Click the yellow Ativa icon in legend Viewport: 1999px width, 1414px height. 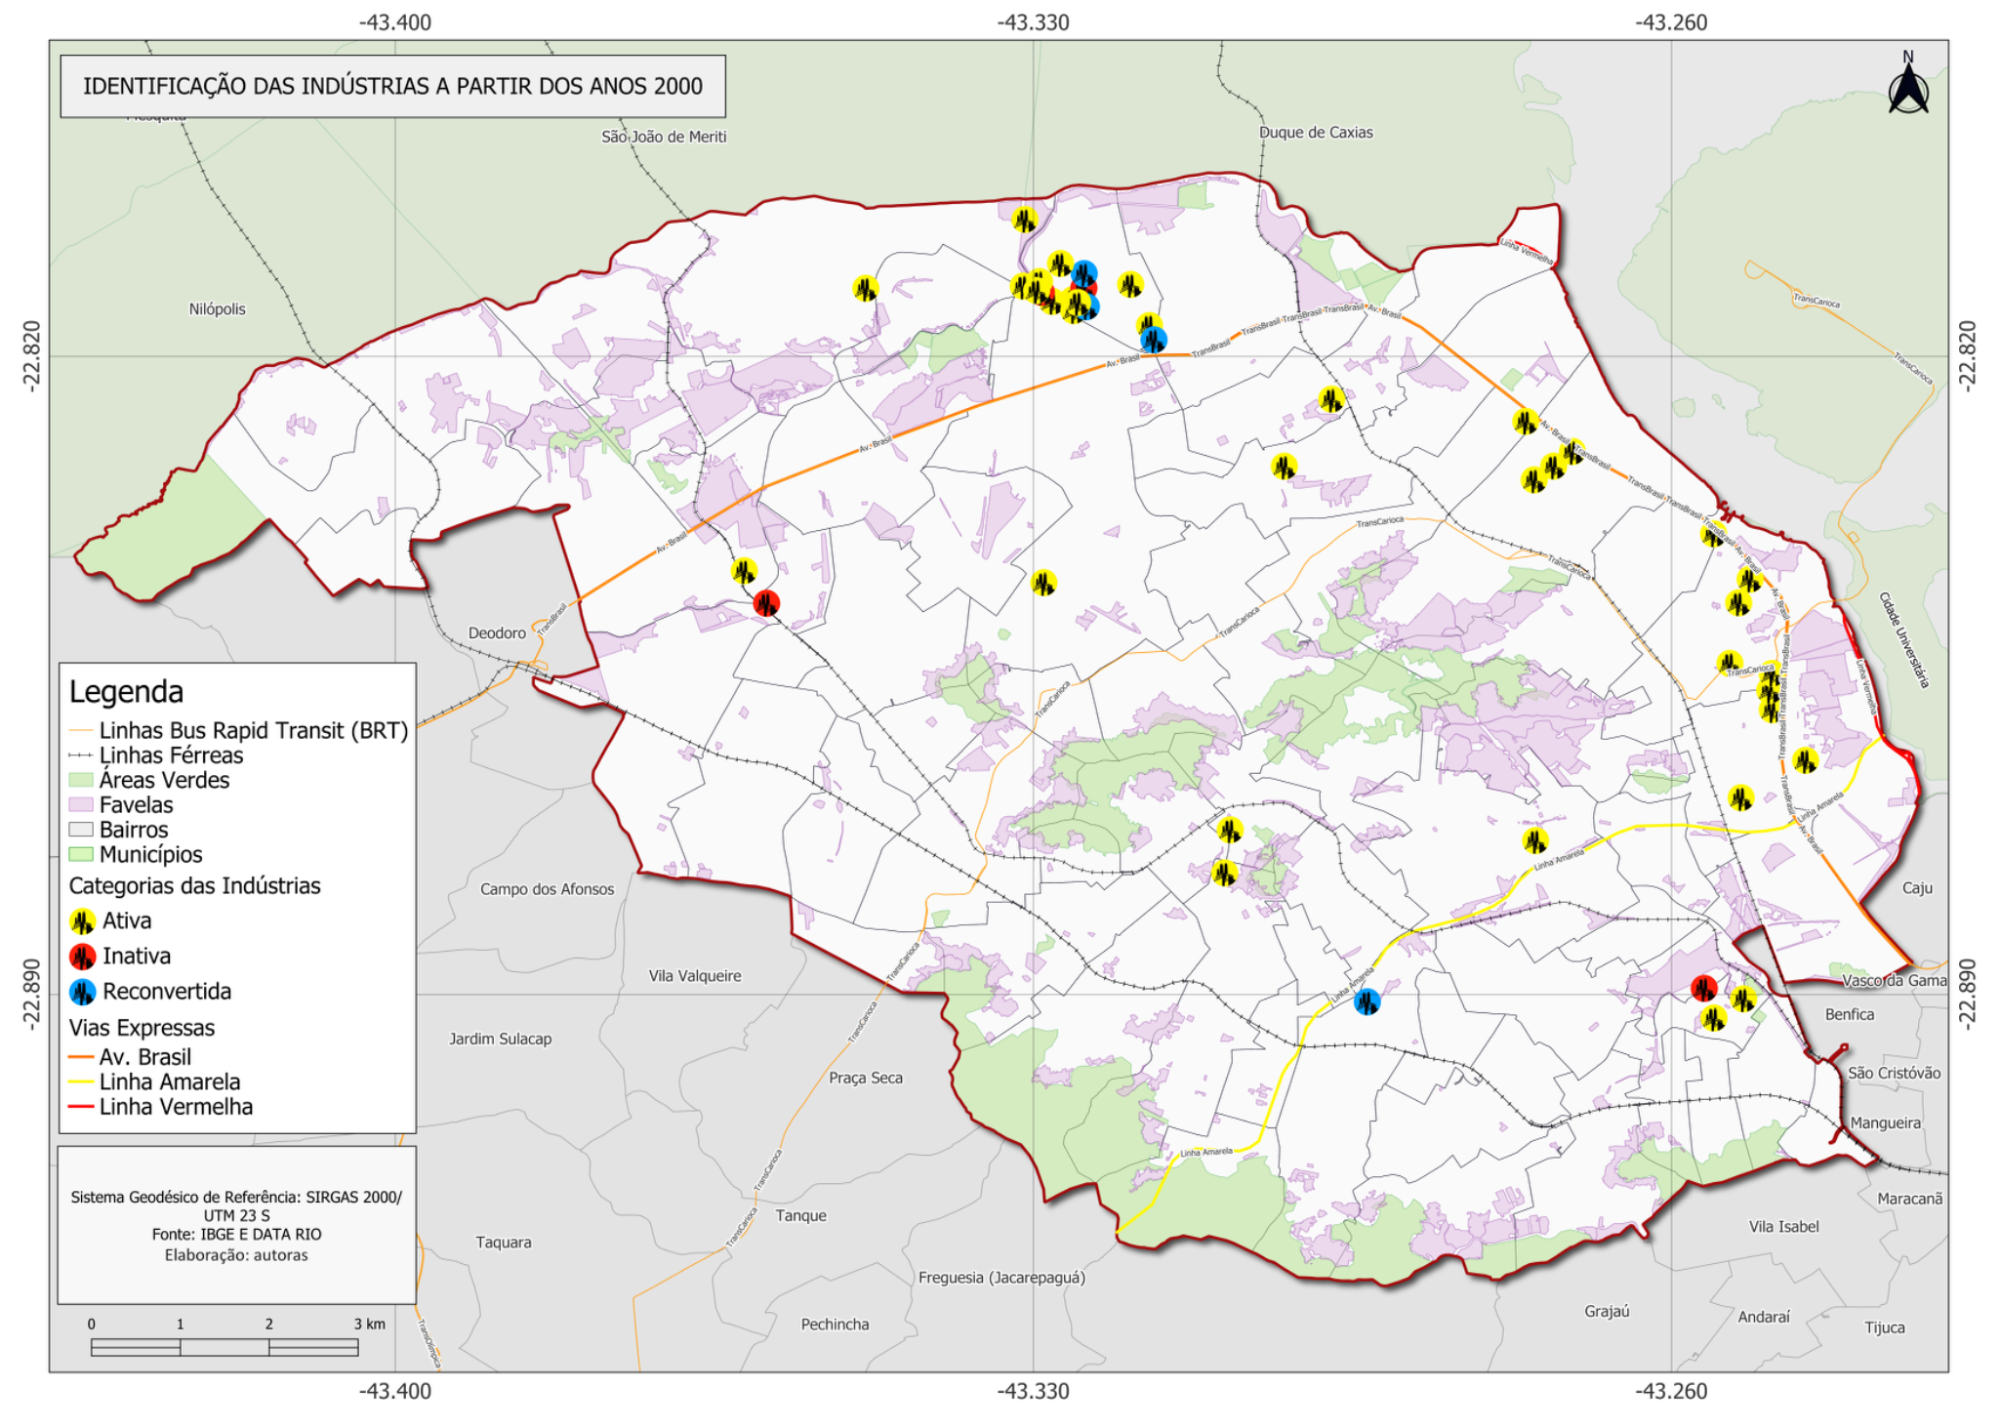(82, 921)
